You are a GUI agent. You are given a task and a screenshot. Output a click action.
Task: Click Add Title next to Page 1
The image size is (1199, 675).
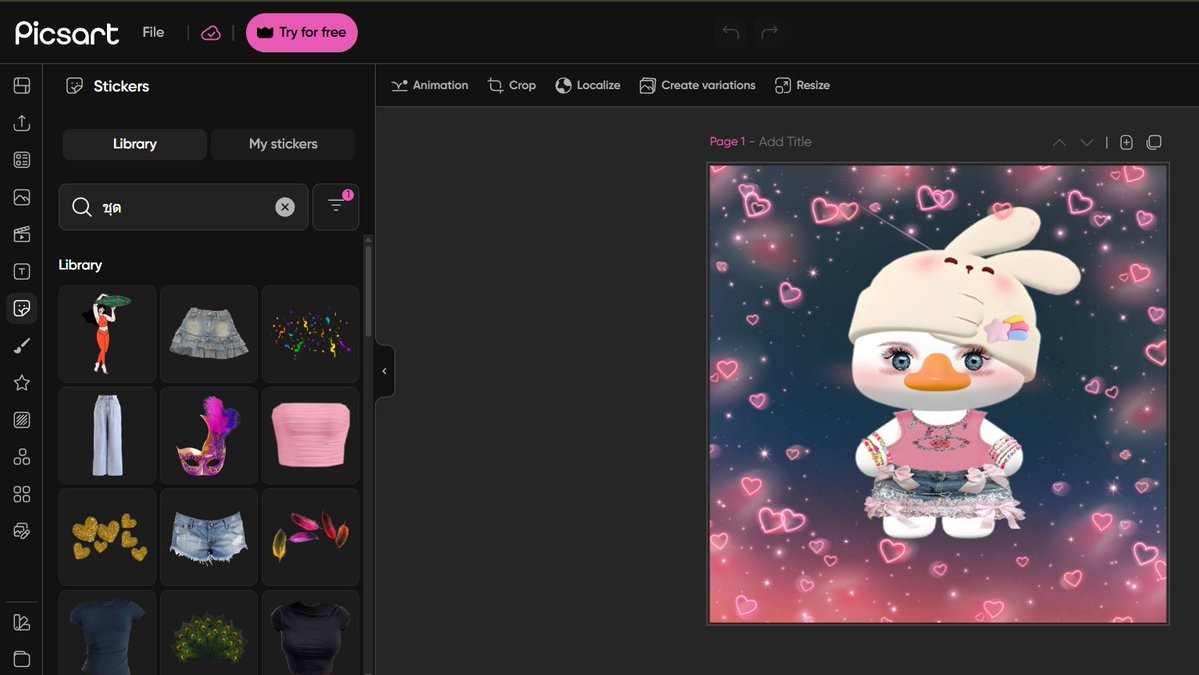pos(785,141)
